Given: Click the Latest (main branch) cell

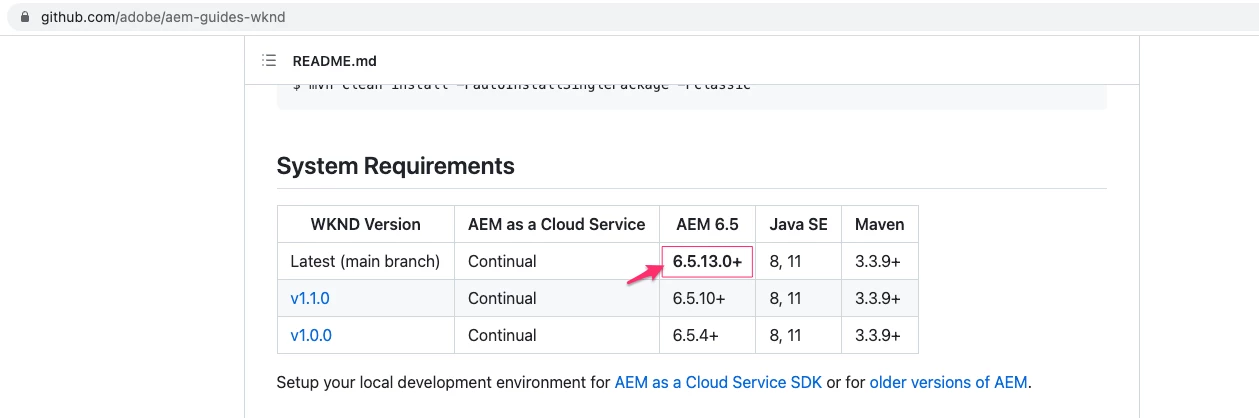Looking at the screenshot, I should click(x=365, y=261).
